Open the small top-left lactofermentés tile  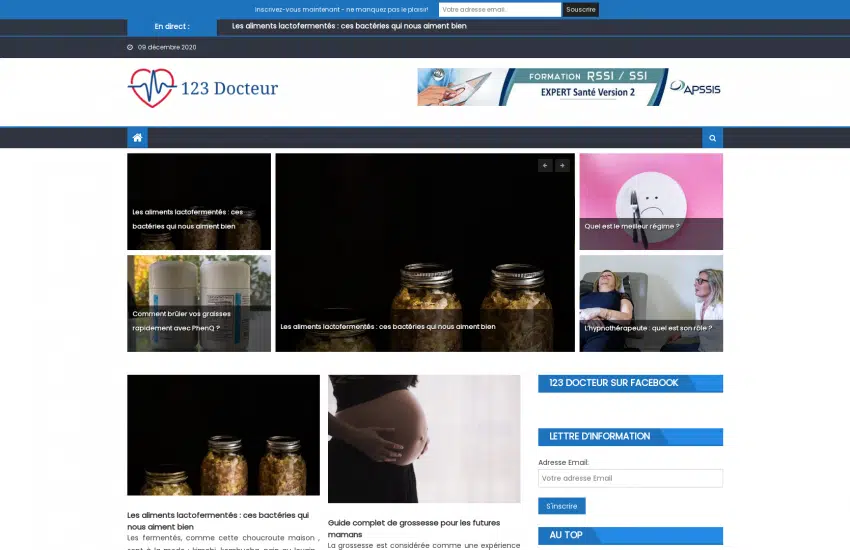199,202
